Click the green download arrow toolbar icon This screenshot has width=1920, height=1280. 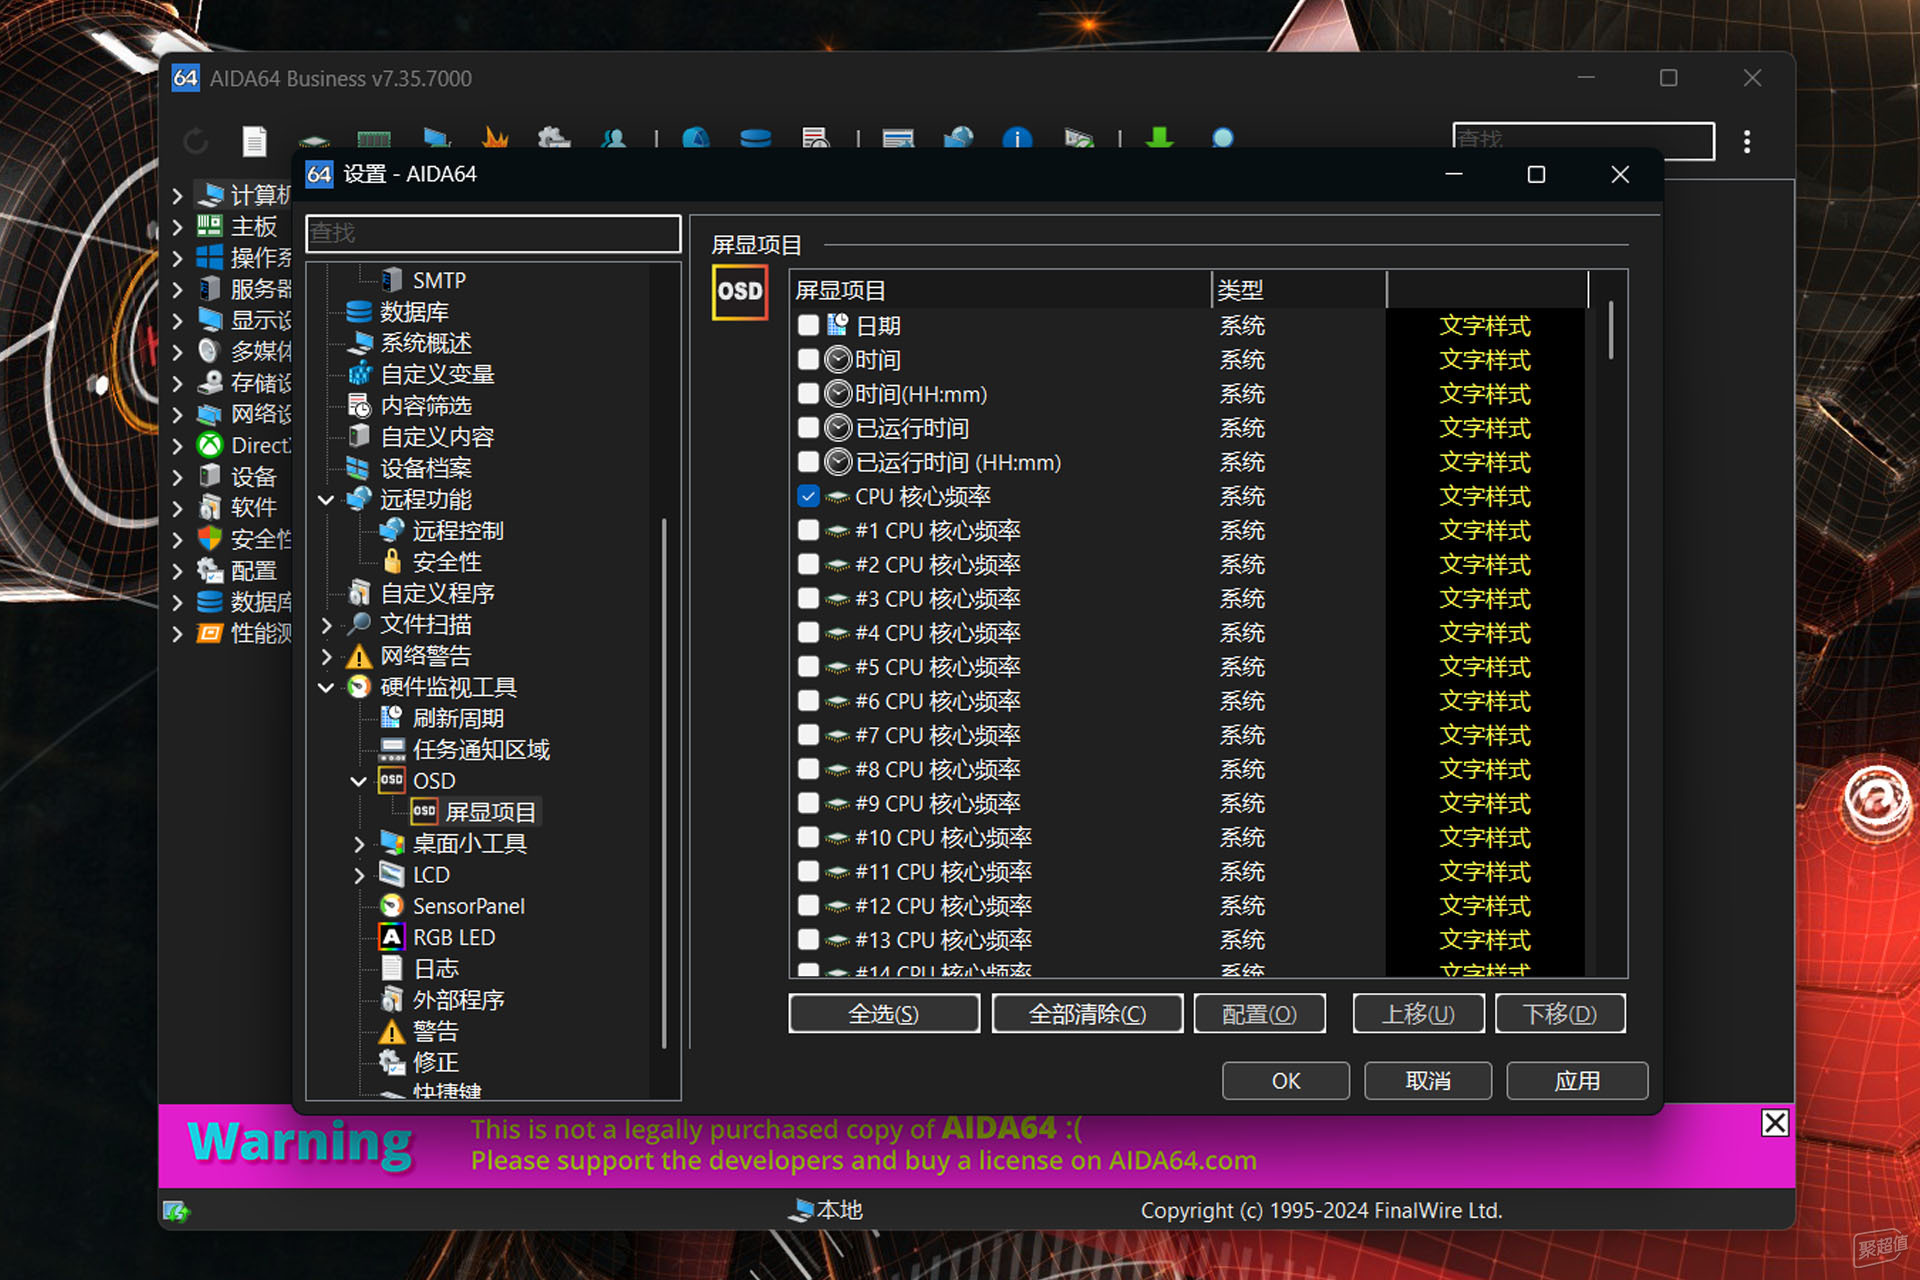tap(1160, 138)
